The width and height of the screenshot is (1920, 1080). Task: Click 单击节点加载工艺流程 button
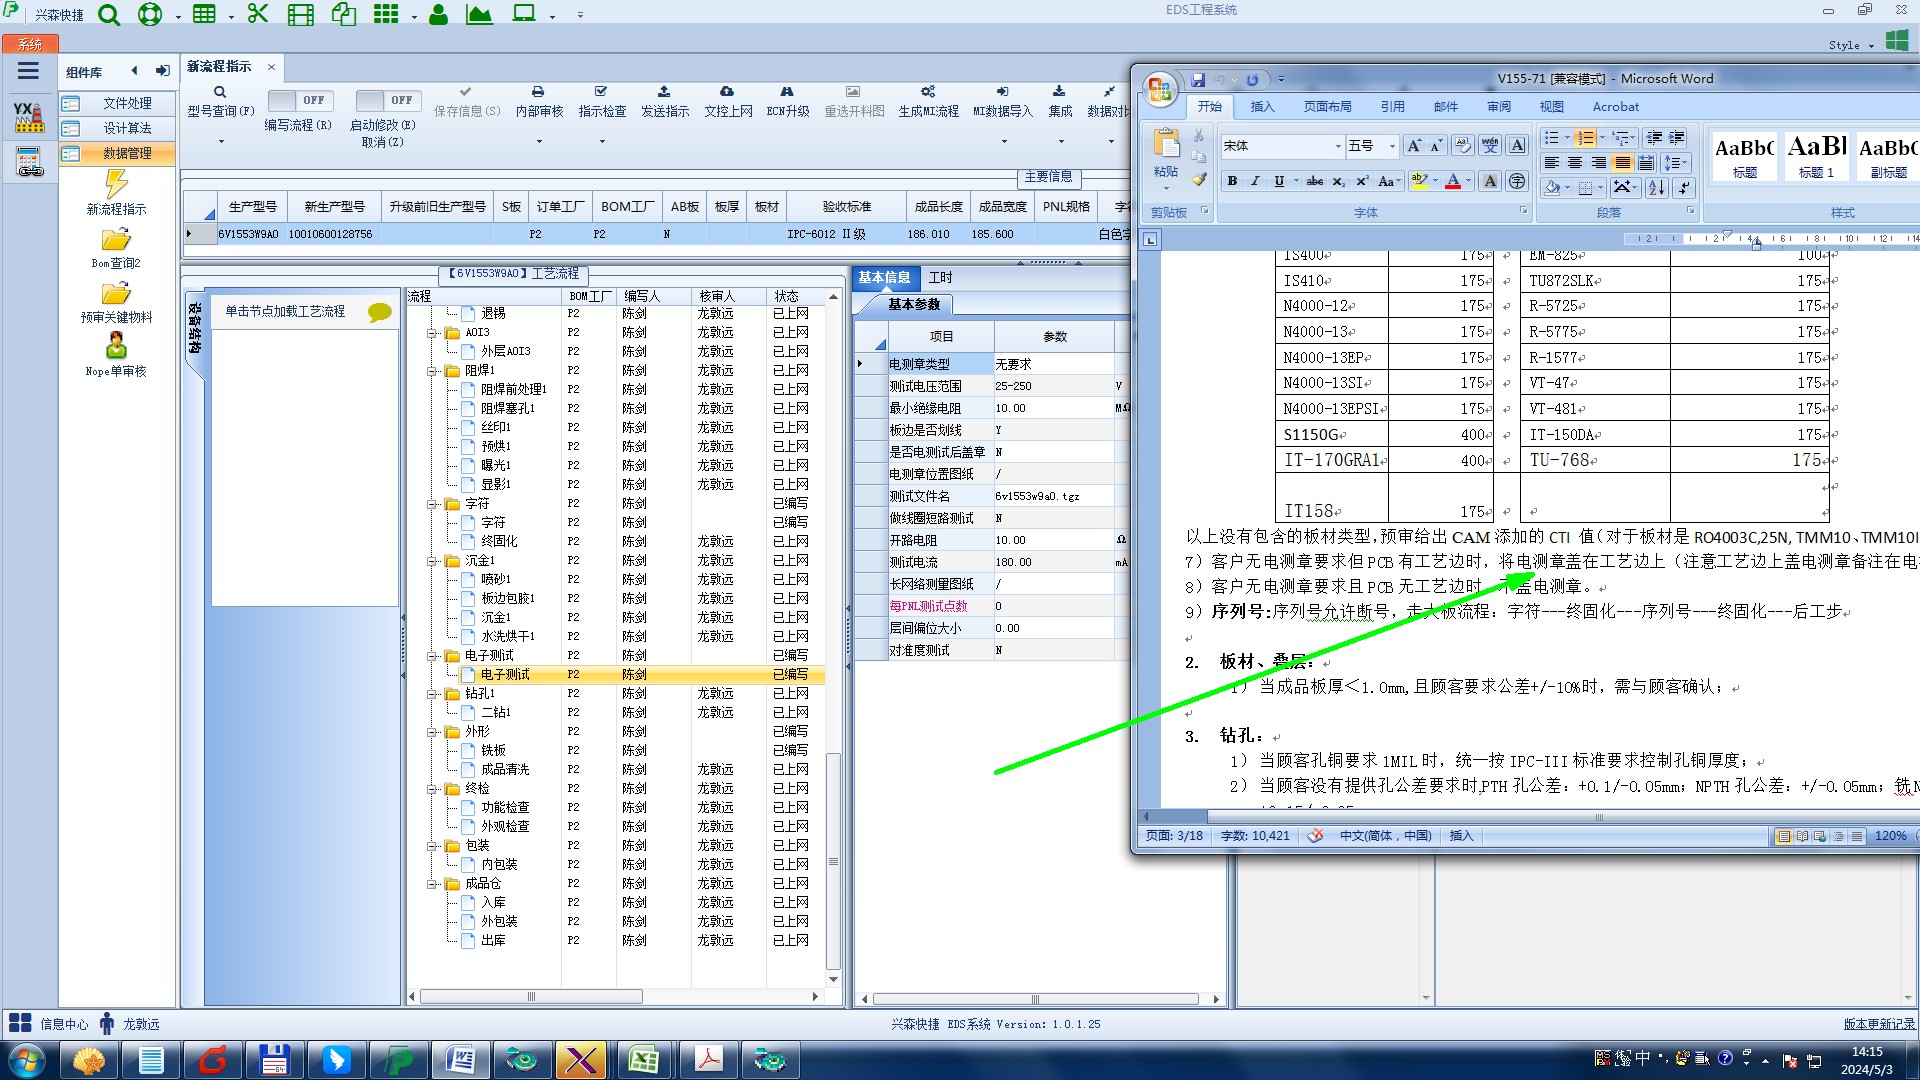click(285, 311)
